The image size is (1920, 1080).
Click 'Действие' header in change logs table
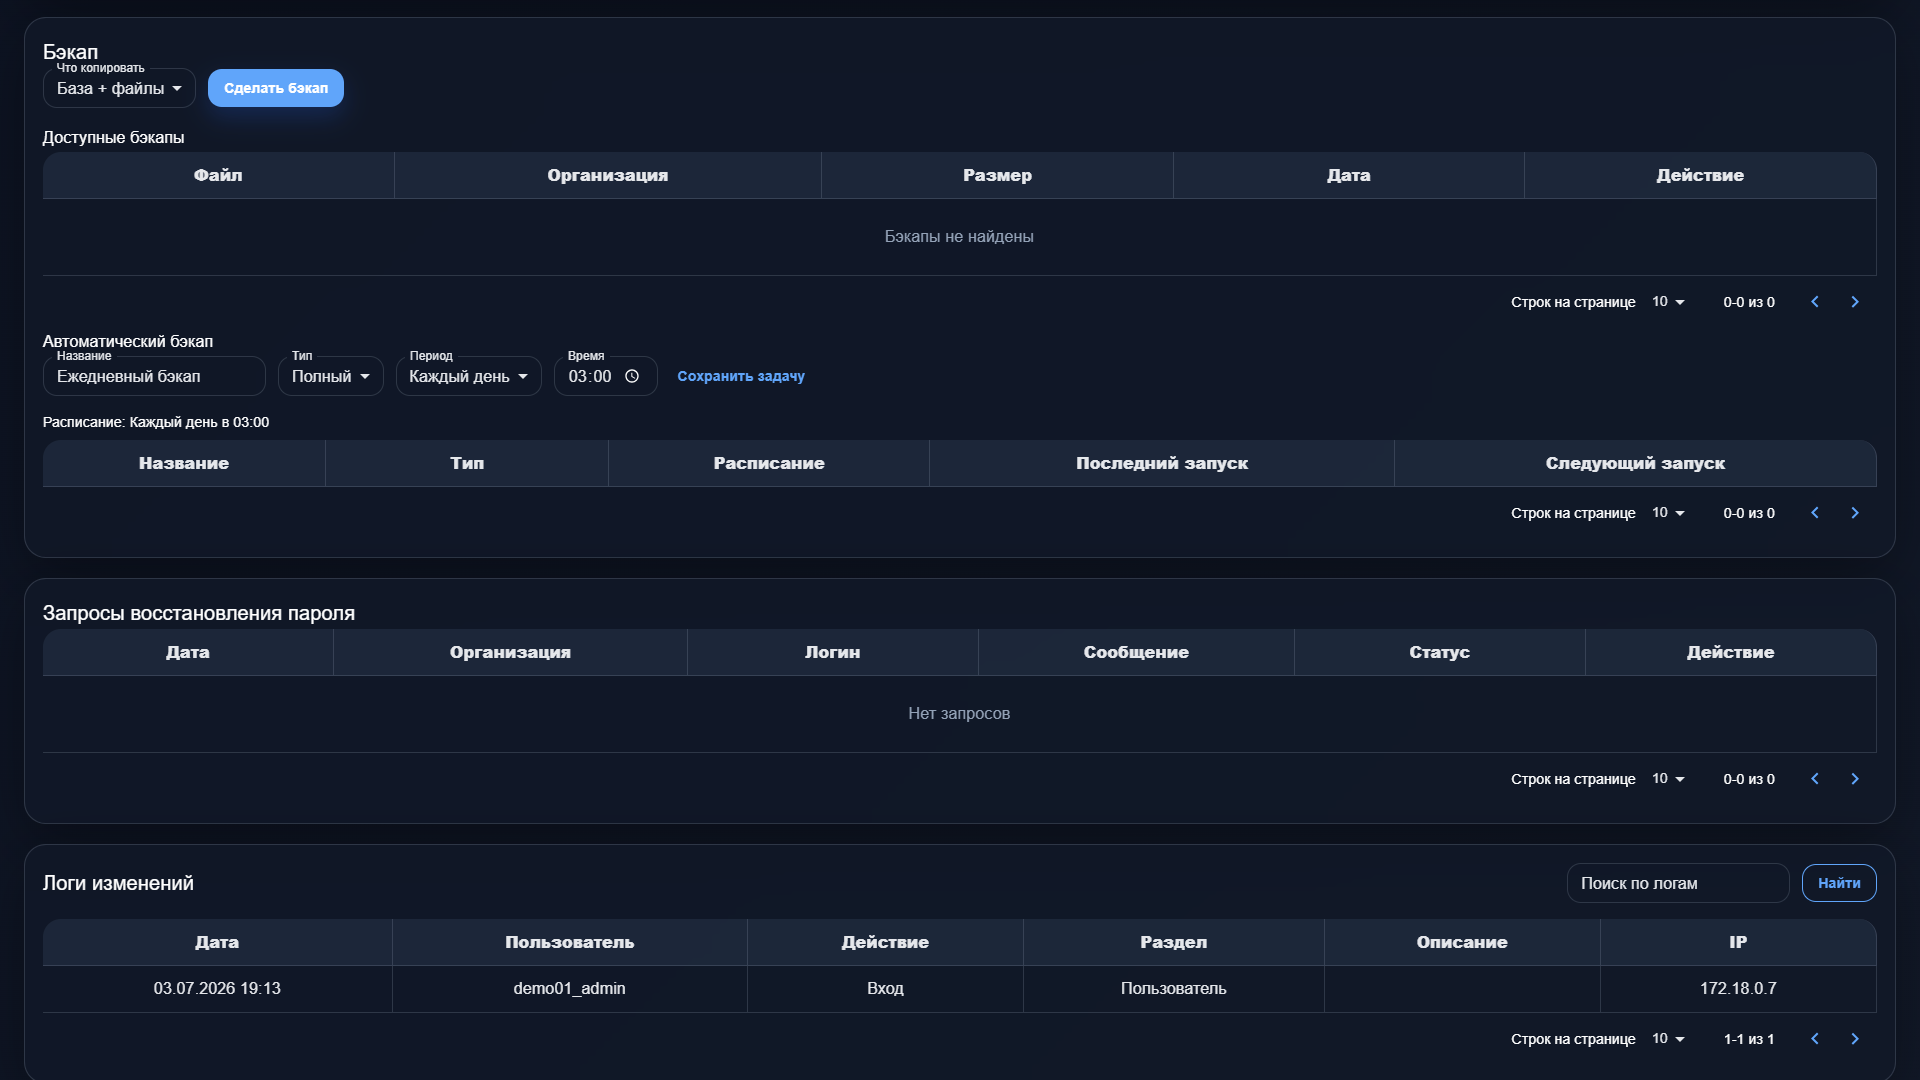click(885, 942)
